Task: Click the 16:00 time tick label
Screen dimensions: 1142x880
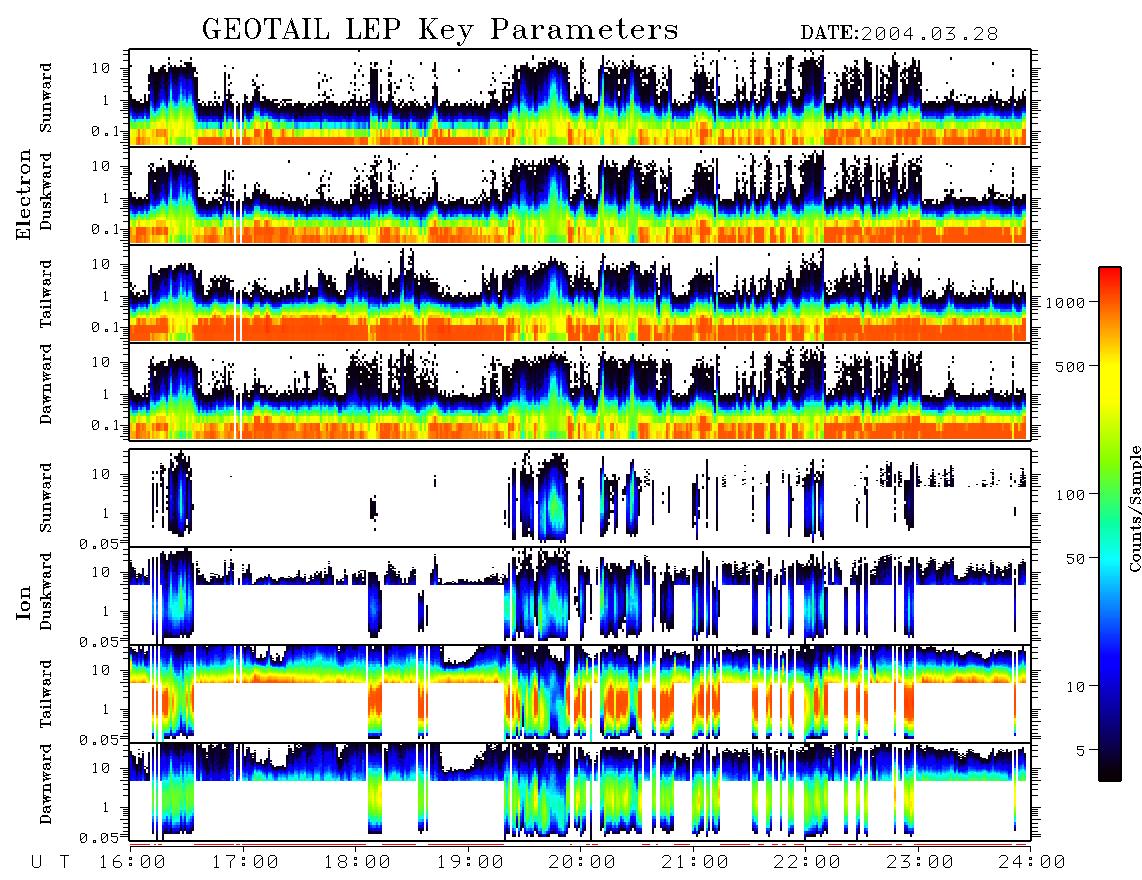Action: coord(132,863)
